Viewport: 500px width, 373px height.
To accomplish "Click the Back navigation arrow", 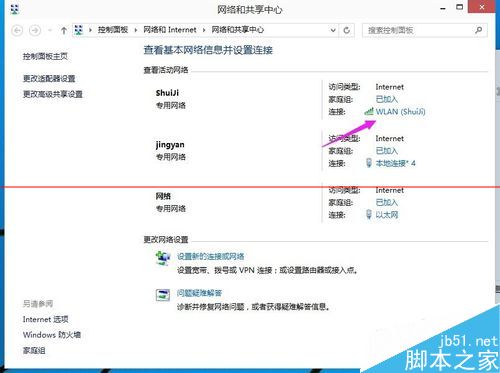I will [x=17, y=30].
